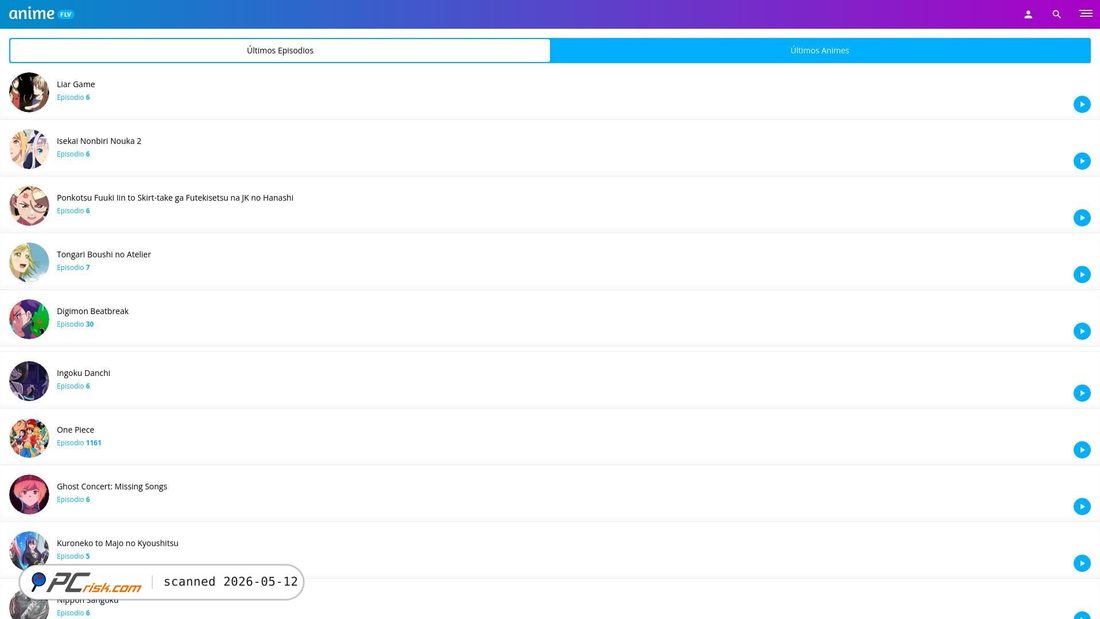The width and height of the screenshot is (1100, 619).
Task: Play Liar Game episode 6
Action: (1082, 105)
